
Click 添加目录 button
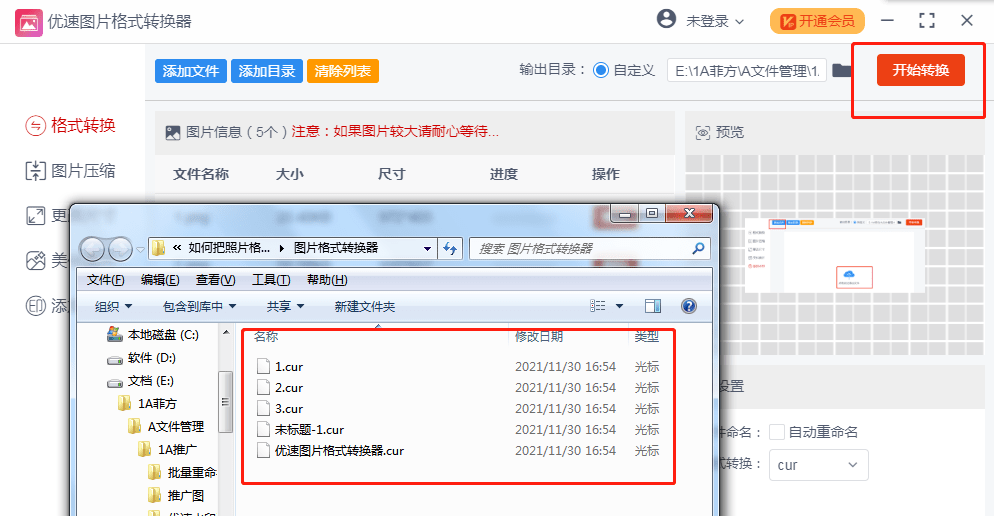pos(267,71)
